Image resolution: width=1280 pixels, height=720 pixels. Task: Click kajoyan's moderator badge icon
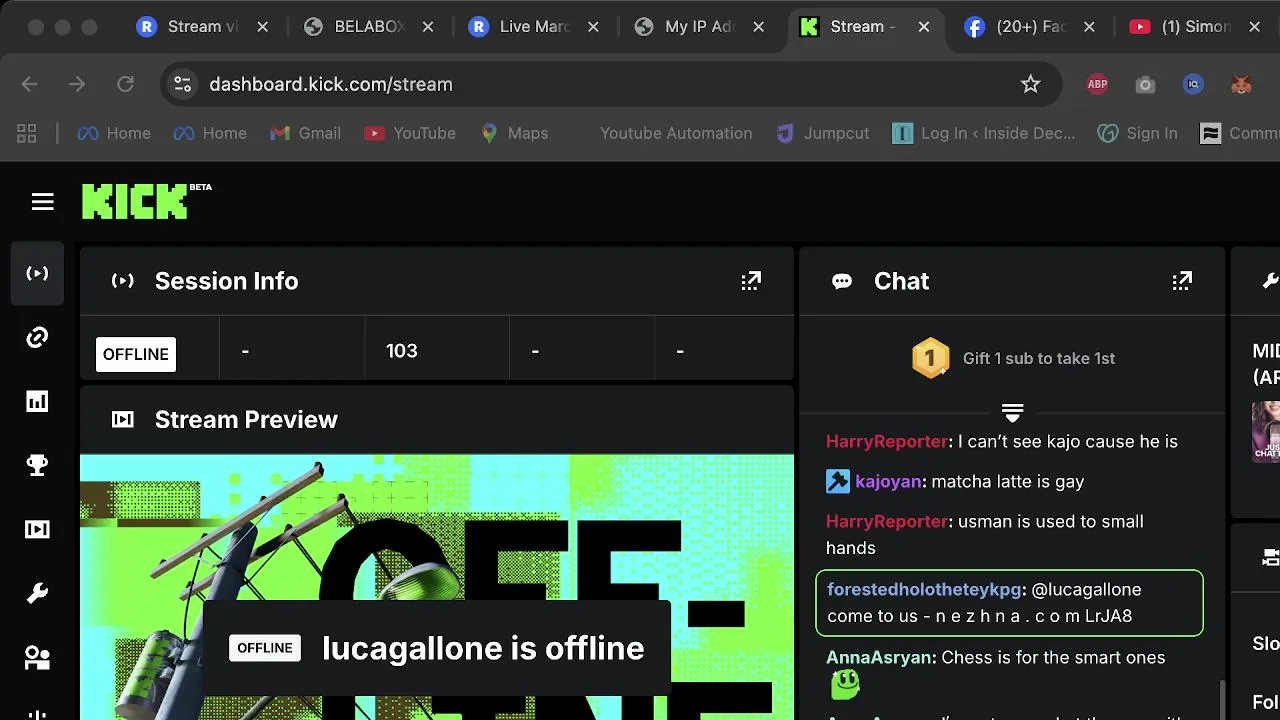[837, 481]
